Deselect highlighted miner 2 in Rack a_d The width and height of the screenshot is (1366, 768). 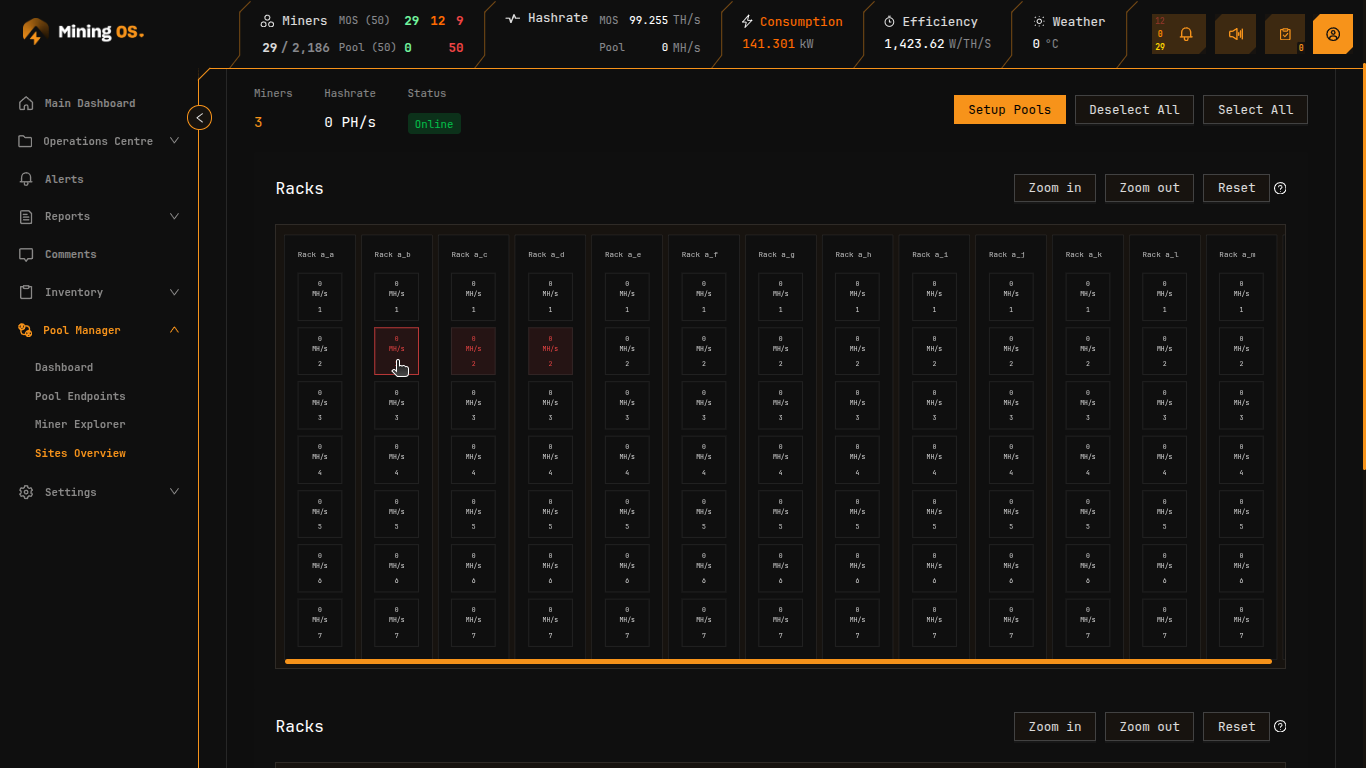coord(550,351)
